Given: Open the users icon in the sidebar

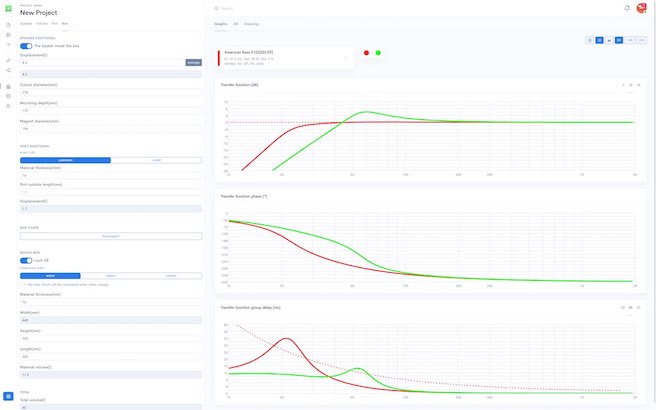Looking at the screenshot, I should [x=8, y=106].
